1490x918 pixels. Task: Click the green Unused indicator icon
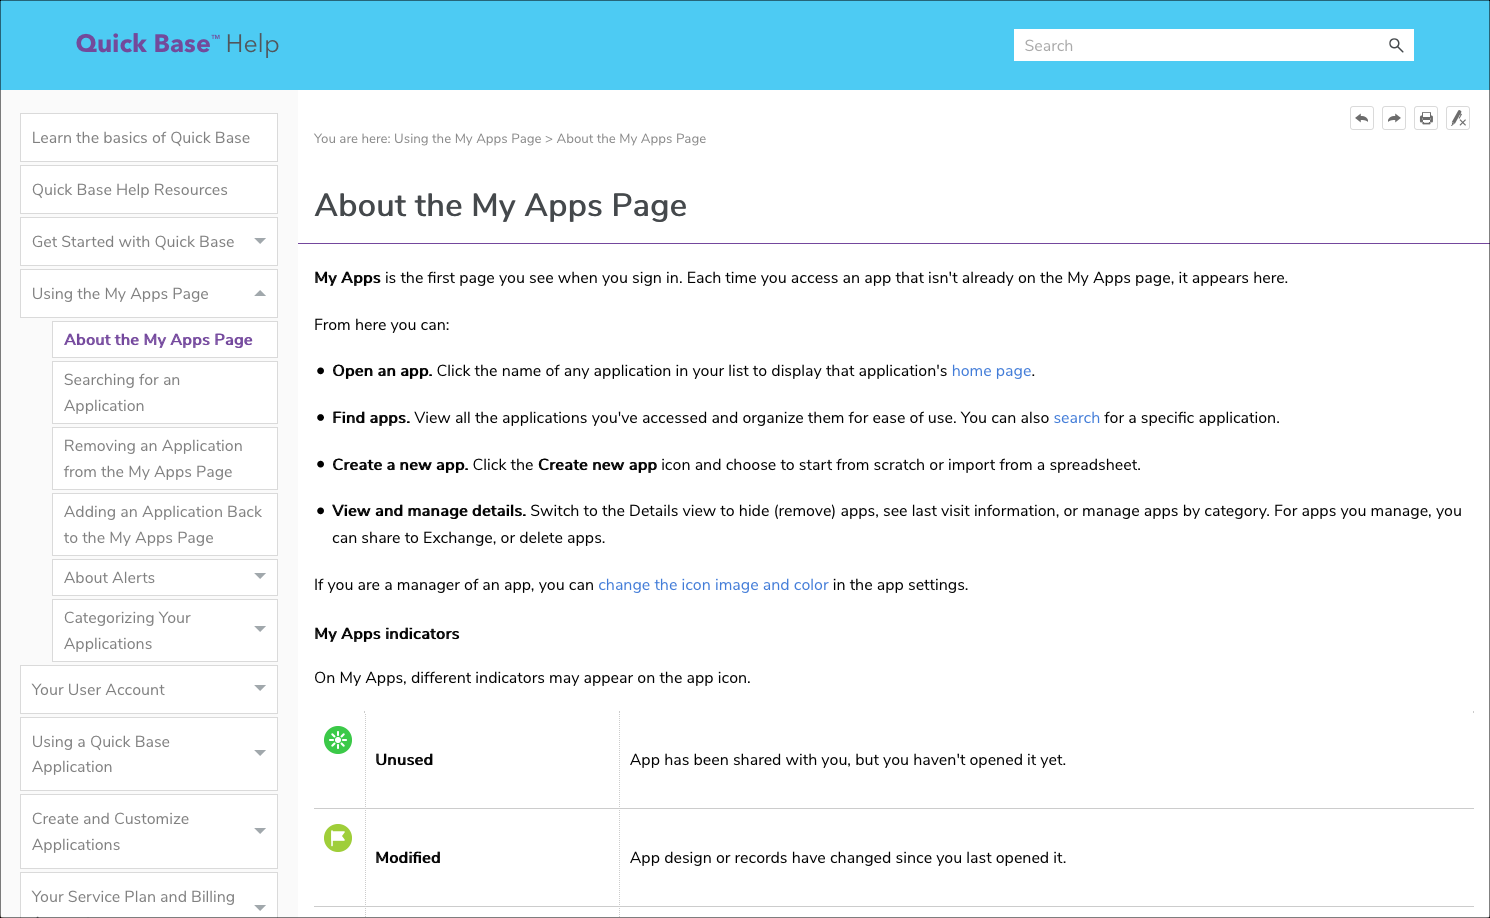coord(338,740)
